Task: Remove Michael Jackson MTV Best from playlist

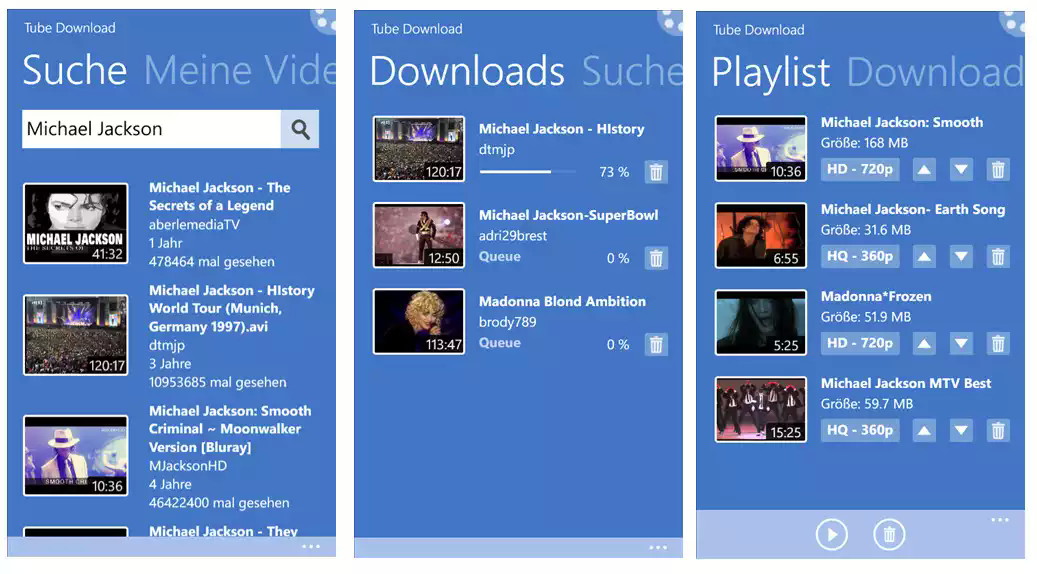Action: [x=998, y=430]
